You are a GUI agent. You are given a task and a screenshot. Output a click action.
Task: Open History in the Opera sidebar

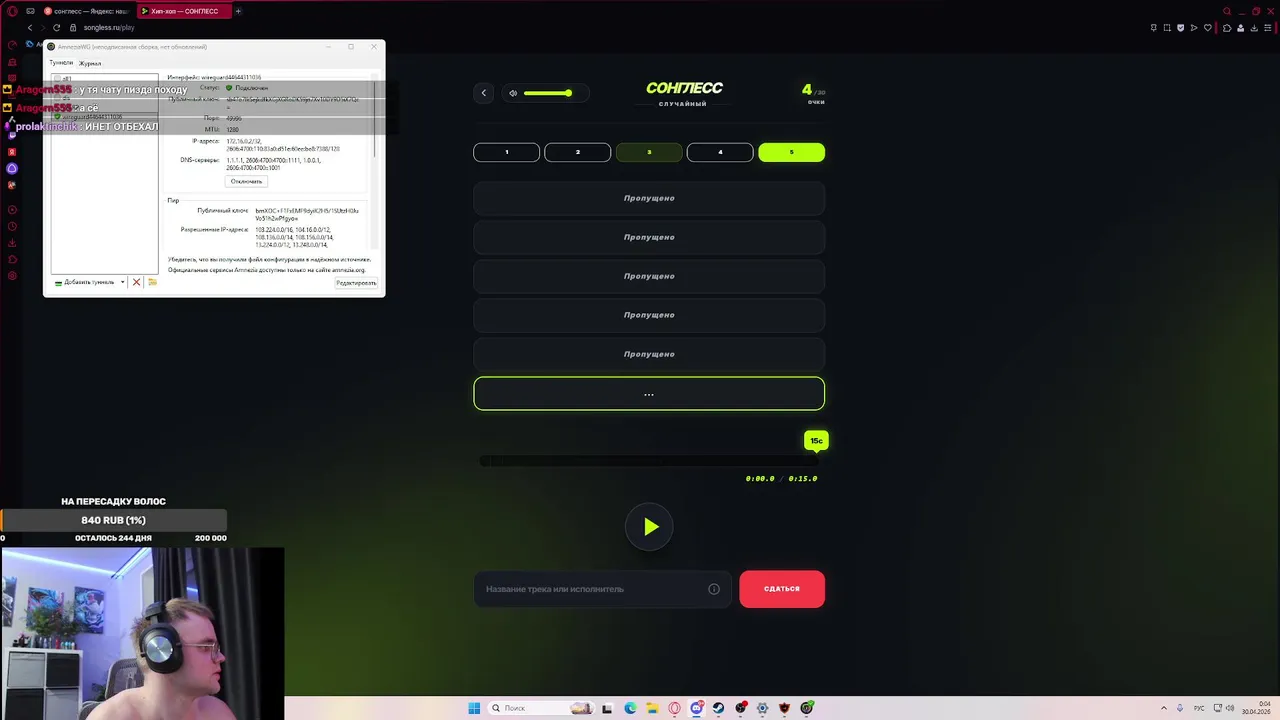[x=12, y=226]
